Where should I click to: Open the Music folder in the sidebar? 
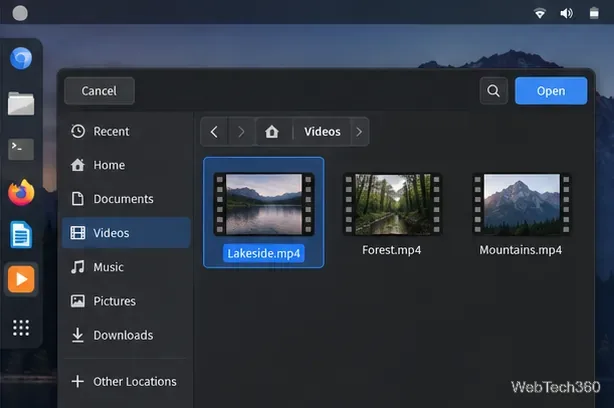[x=126, y=267]
